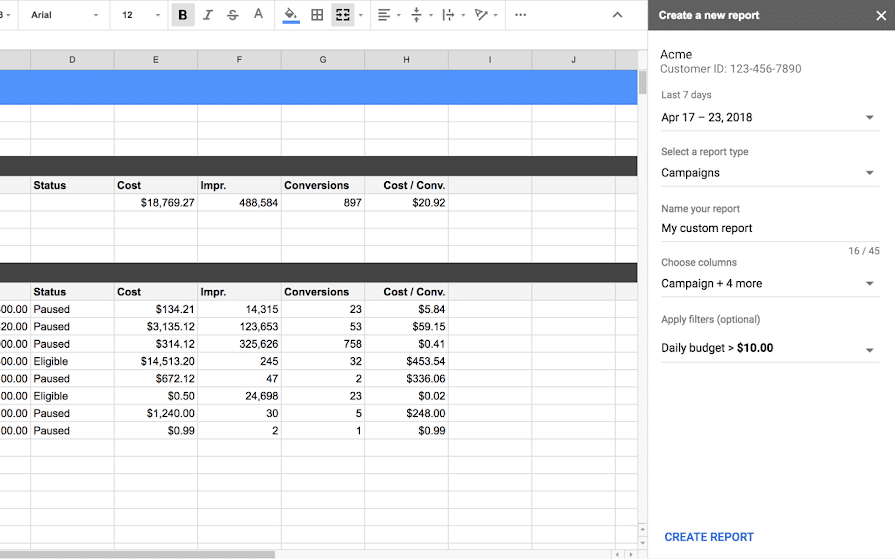Toggle bold formatting
The image size is (895, 559).
[183, 15]
